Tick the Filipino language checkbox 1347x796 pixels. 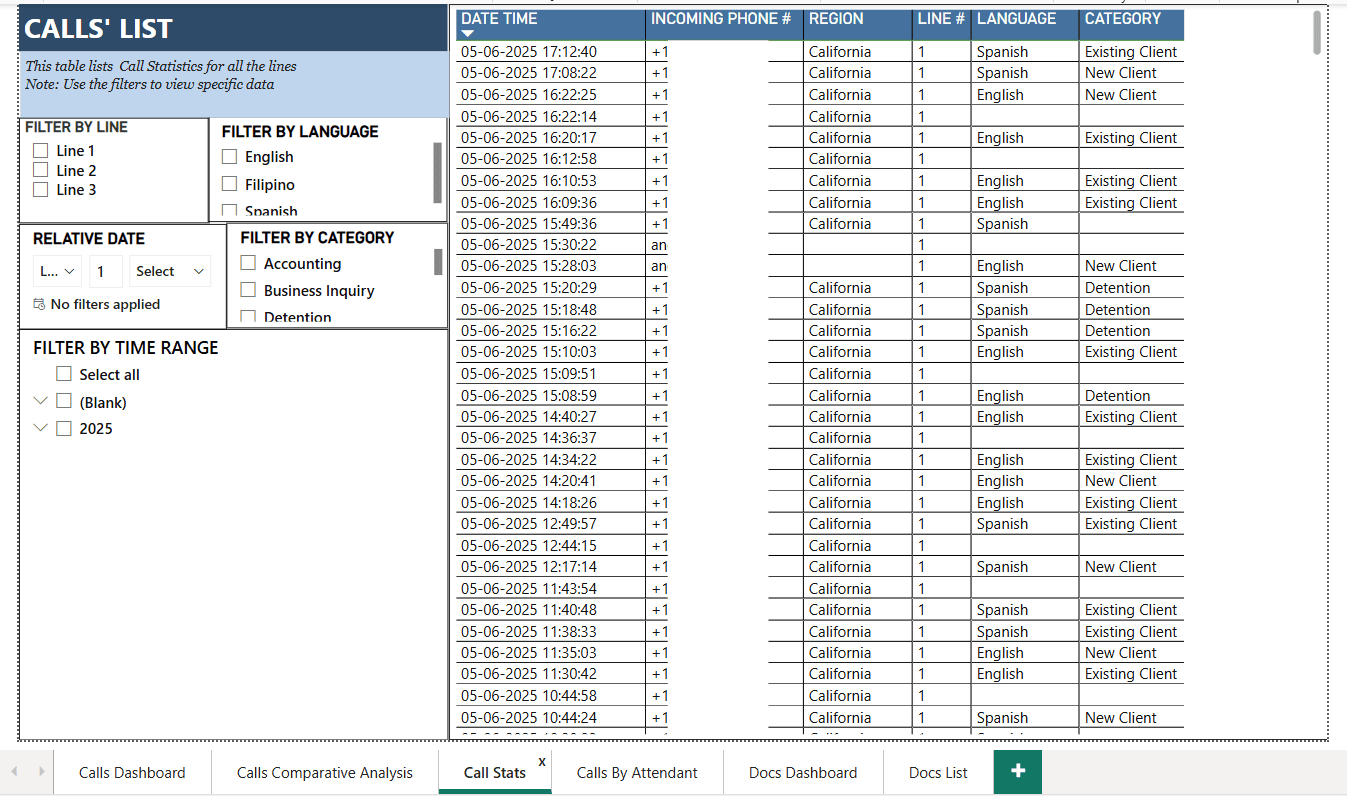229,184
